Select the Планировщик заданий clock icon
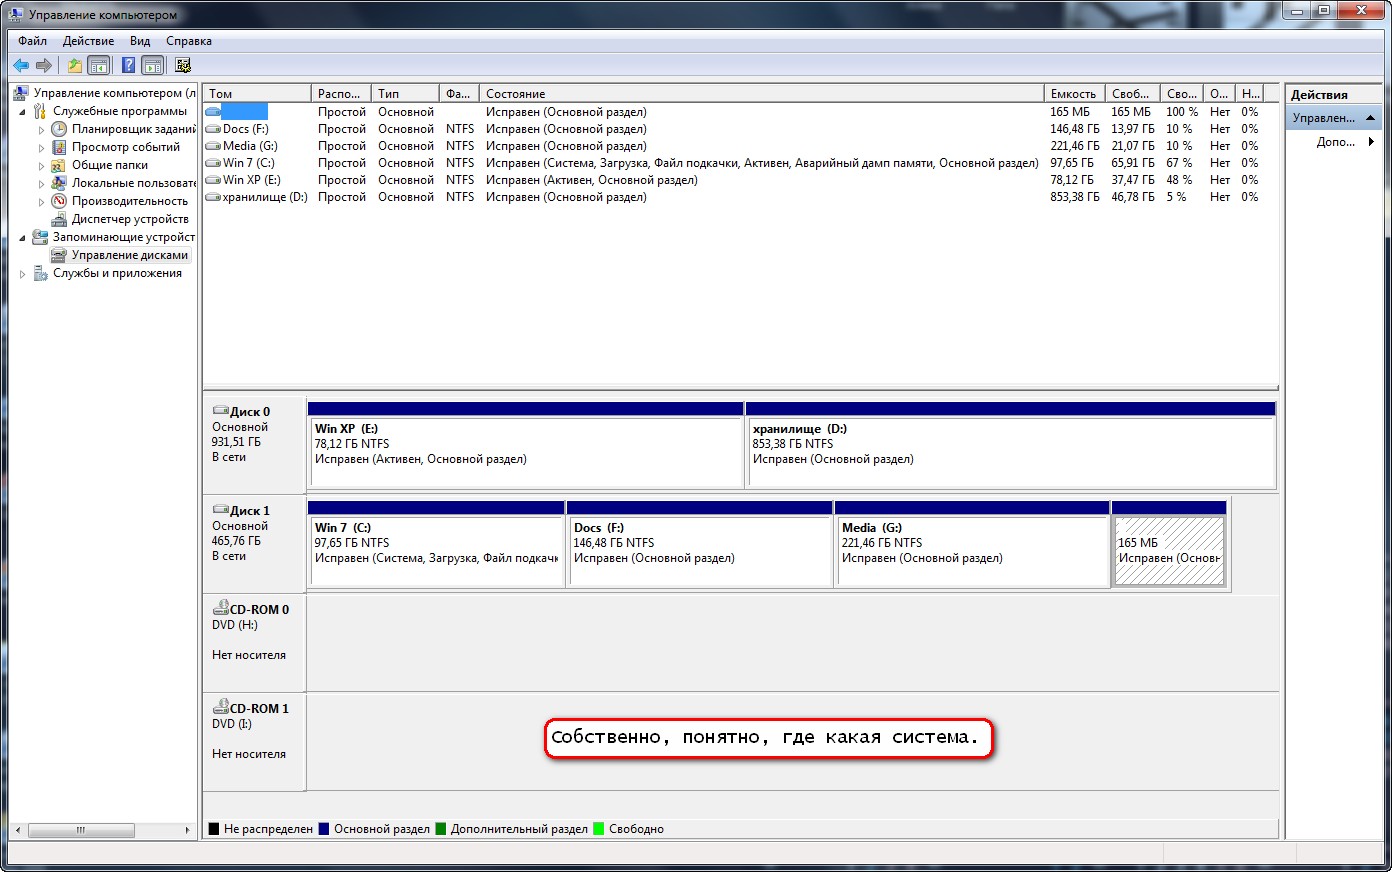This screenshot has width=1392, height=872. coord(59,129)
